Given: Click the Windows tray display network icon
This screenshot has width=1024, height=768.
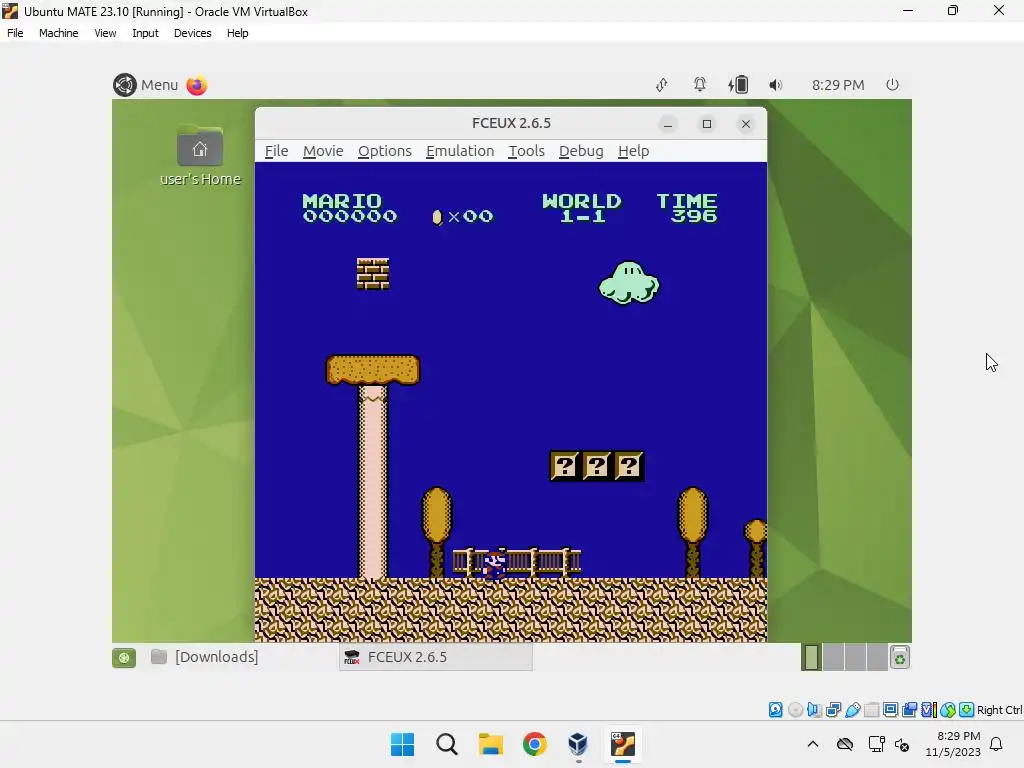Looking at the screenshot, I should (x=876, y=744).
